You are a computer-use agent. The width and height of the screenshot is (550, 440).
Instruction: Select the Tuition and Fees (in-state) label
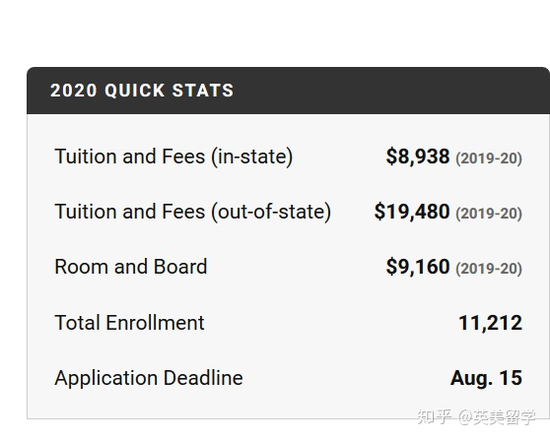coord(174,156)
